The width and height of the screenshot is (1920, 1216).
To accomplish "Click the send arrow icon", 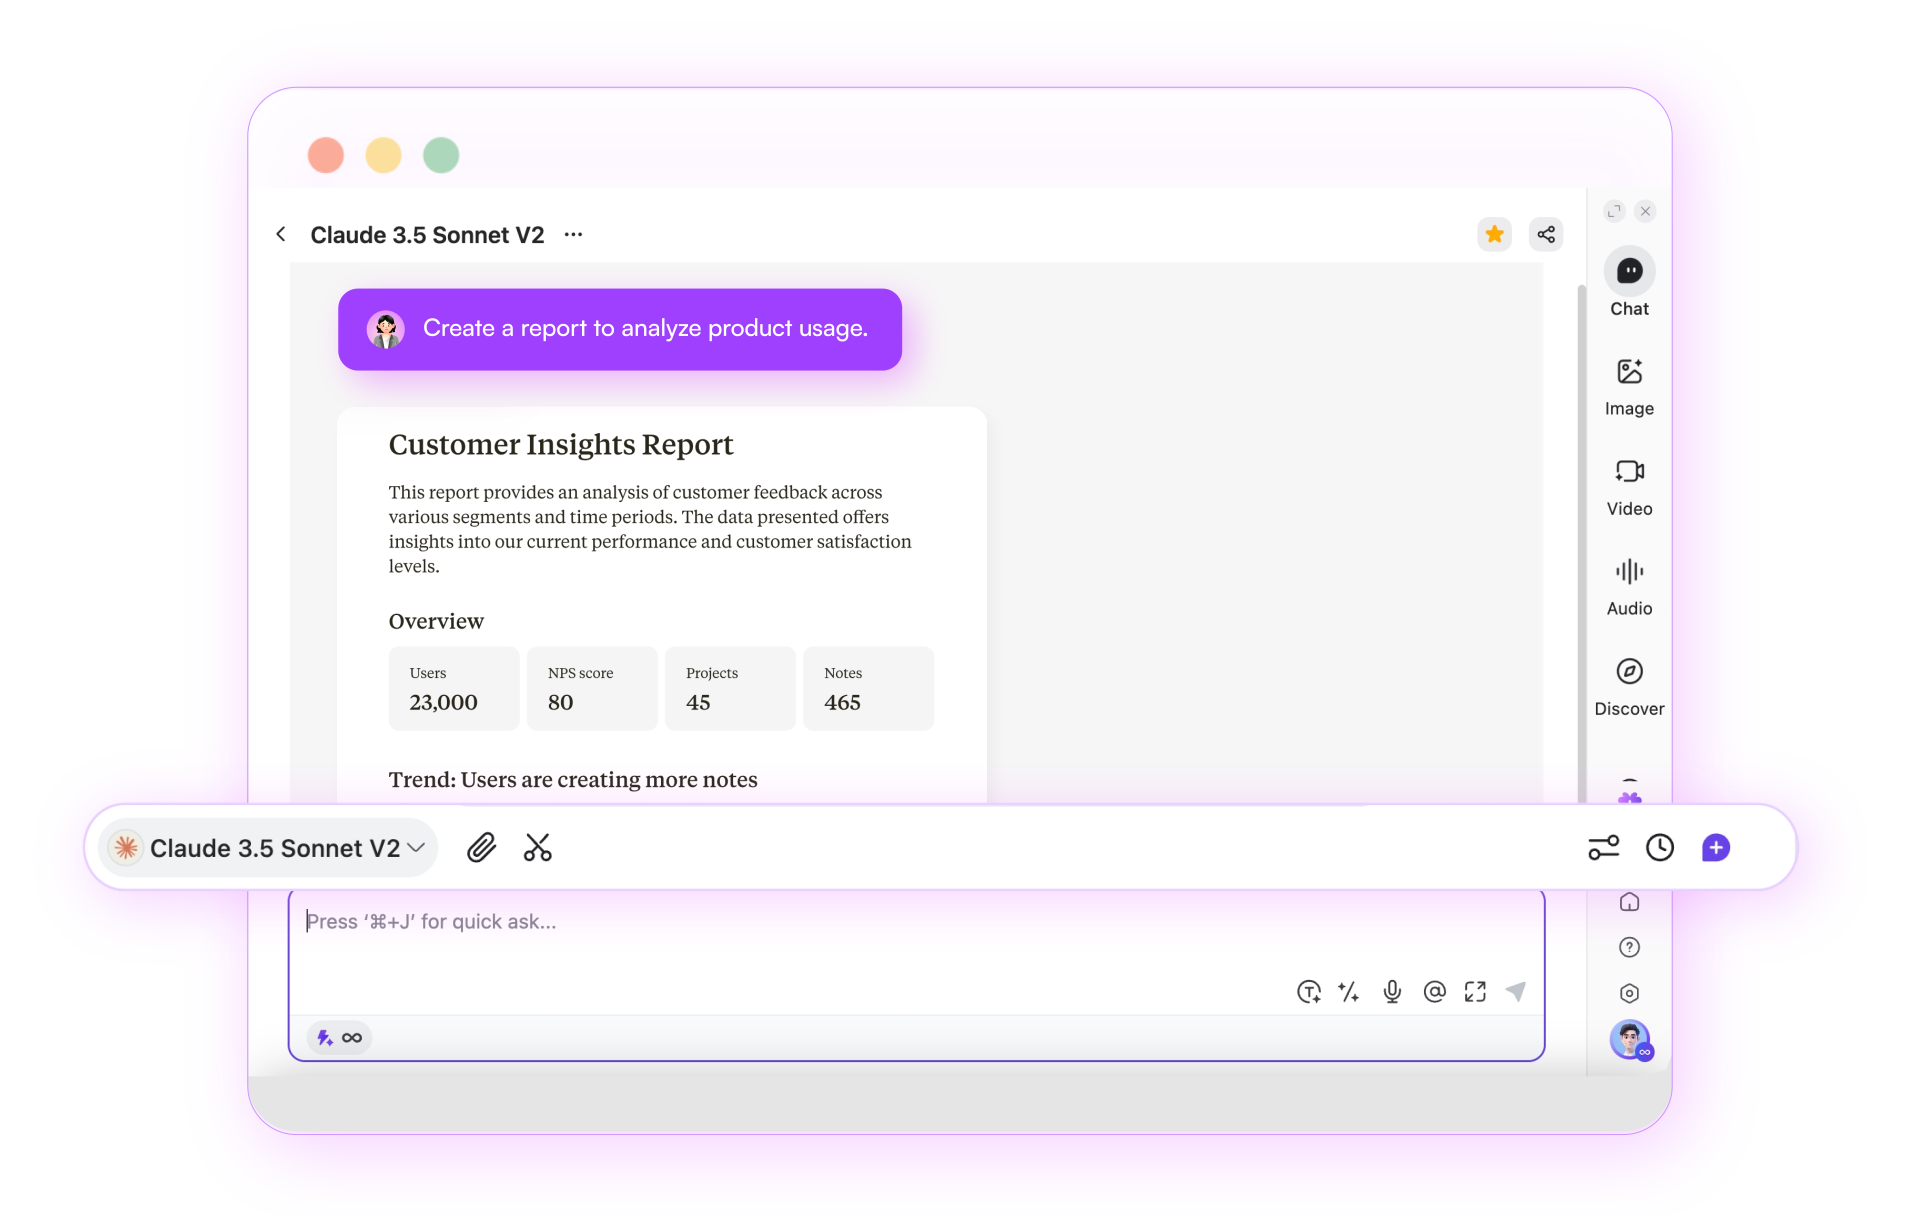I will (1516, 991).
